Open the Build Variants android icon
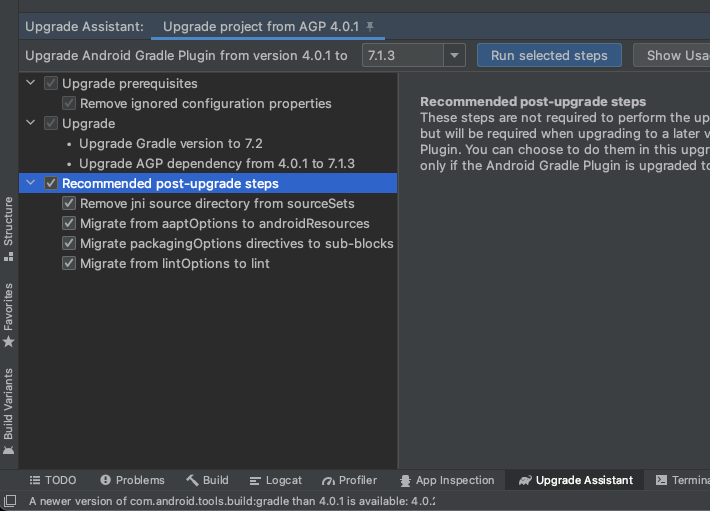710x511 pixels. [x=9, y=450]
